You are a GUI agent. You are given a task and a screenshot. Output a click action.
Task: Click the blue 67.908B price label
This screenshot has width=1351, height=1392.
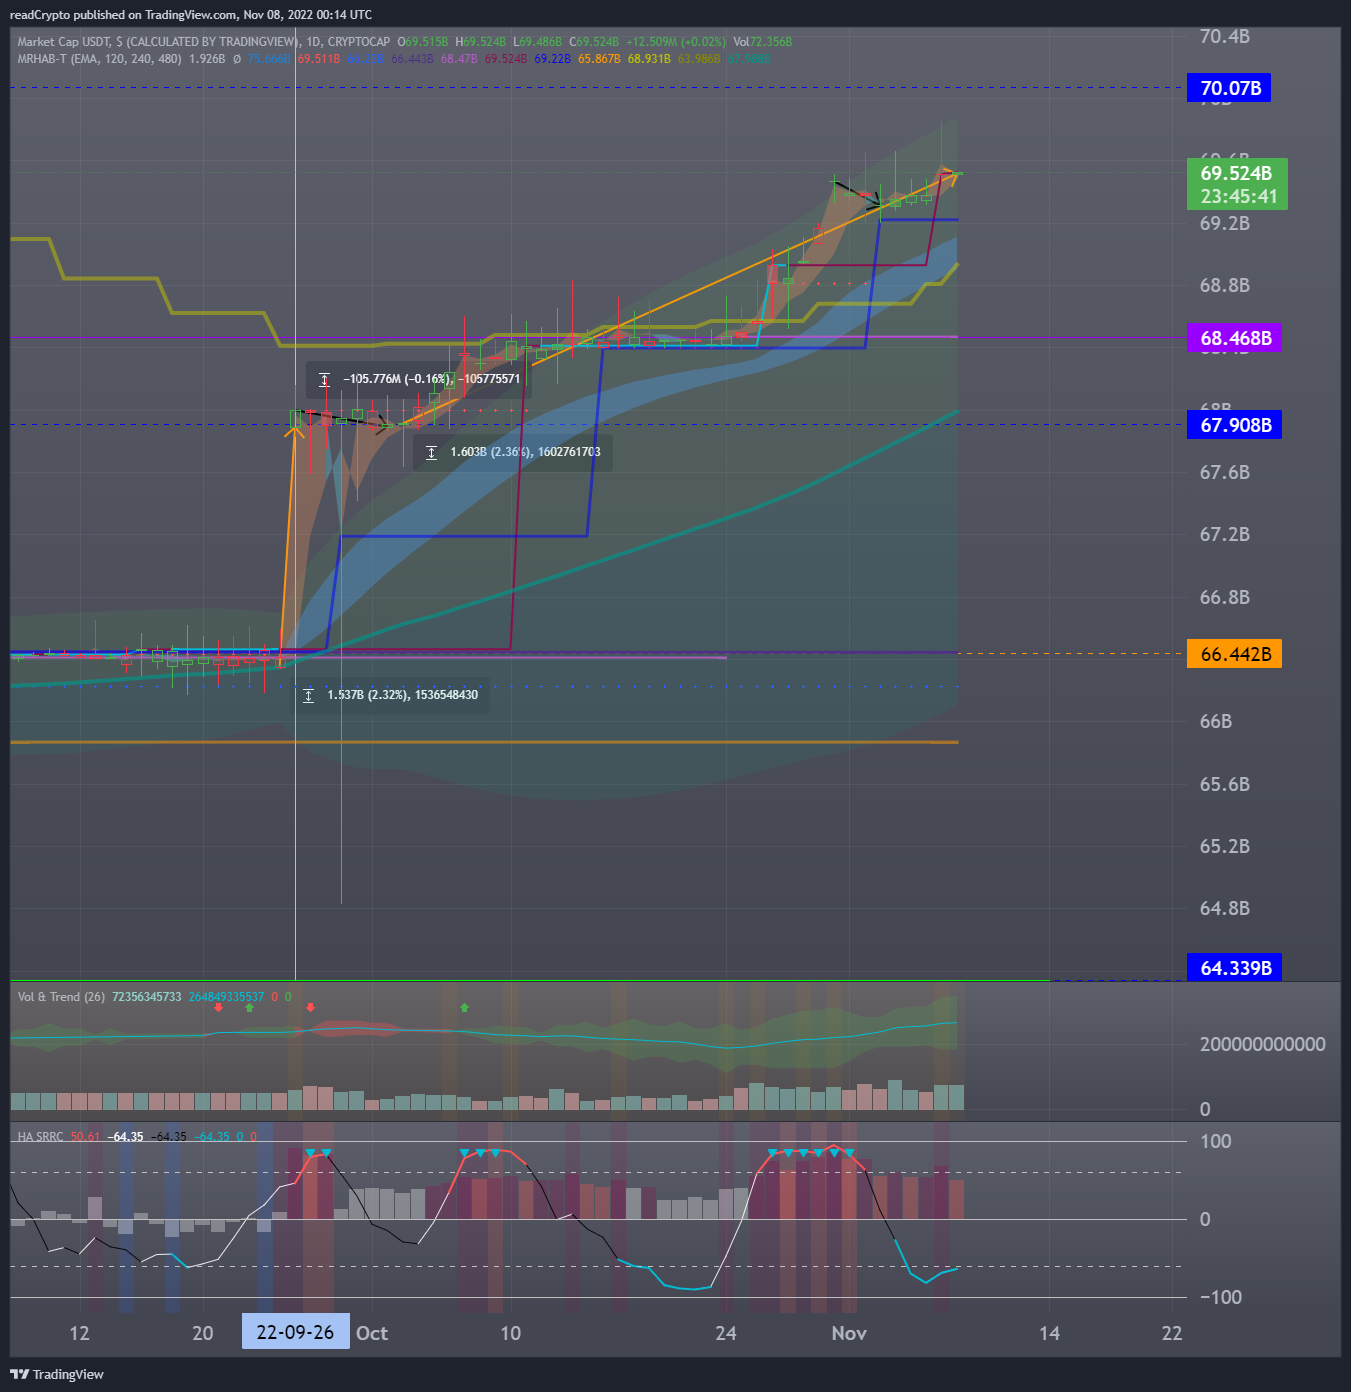[1236, 425]
